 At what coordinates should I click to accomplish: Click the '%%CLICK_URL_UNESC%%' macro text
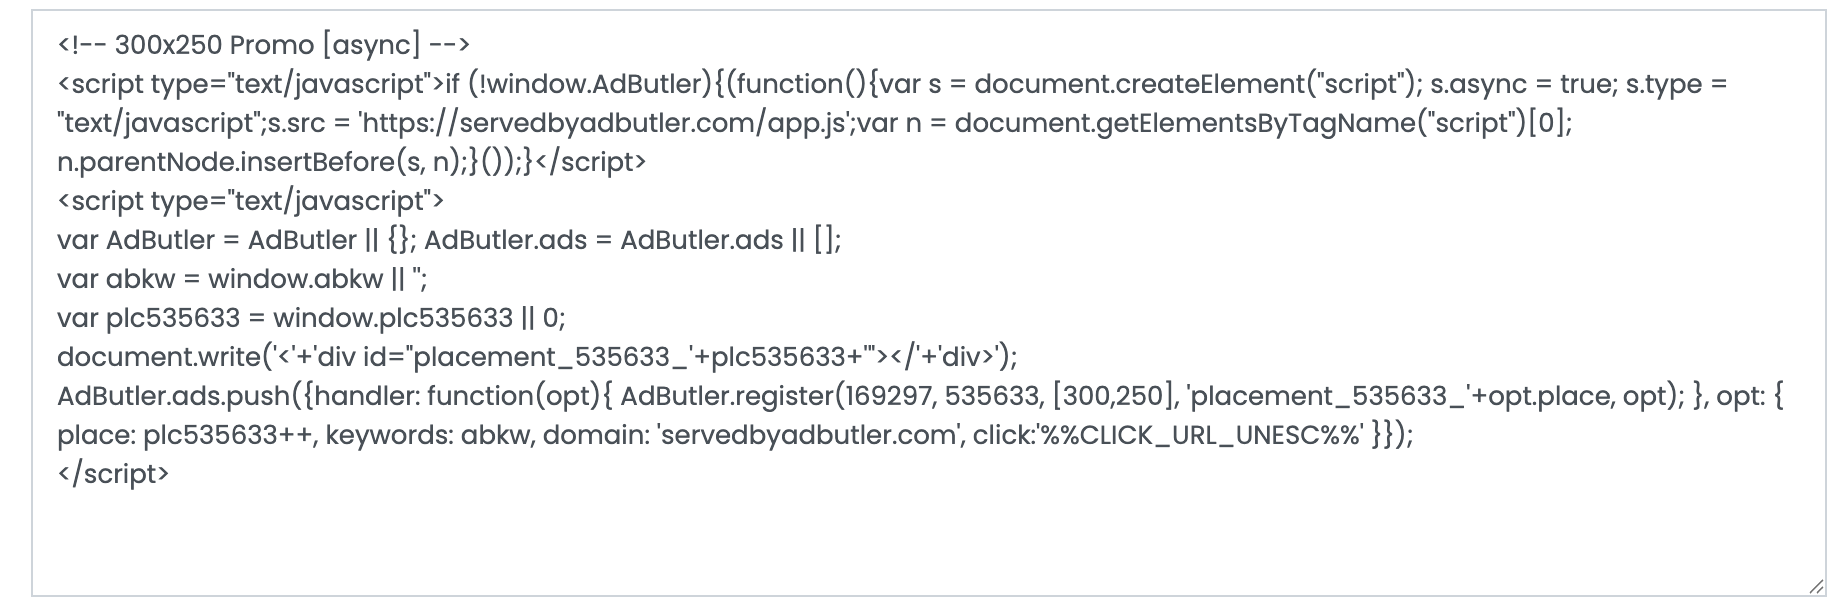click(x=1201, y=435)
